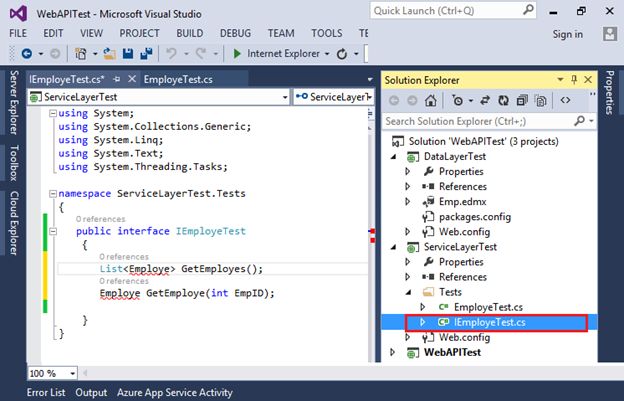Click the View Code icon in Solution Explorer
This screenshot has height=401, width=624.
click(x=565, y=100)
